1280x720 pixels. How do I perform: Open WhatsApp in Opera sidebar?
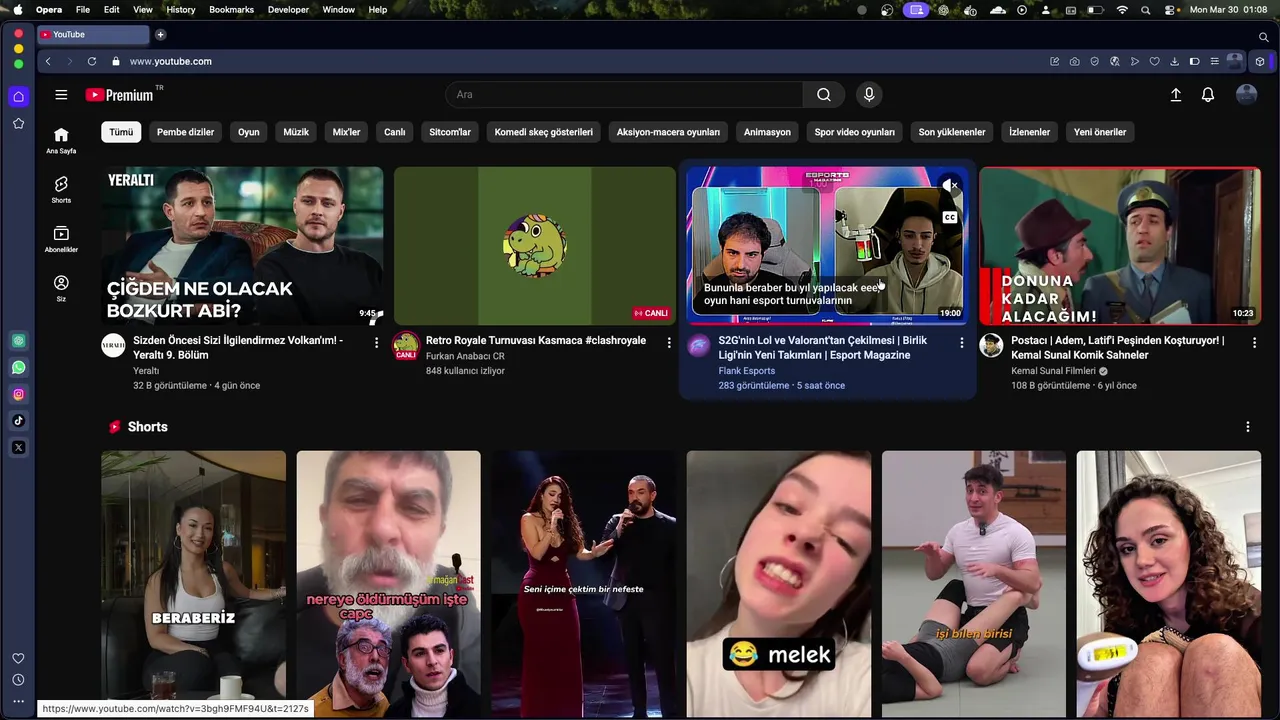click(x=18, y=368)
